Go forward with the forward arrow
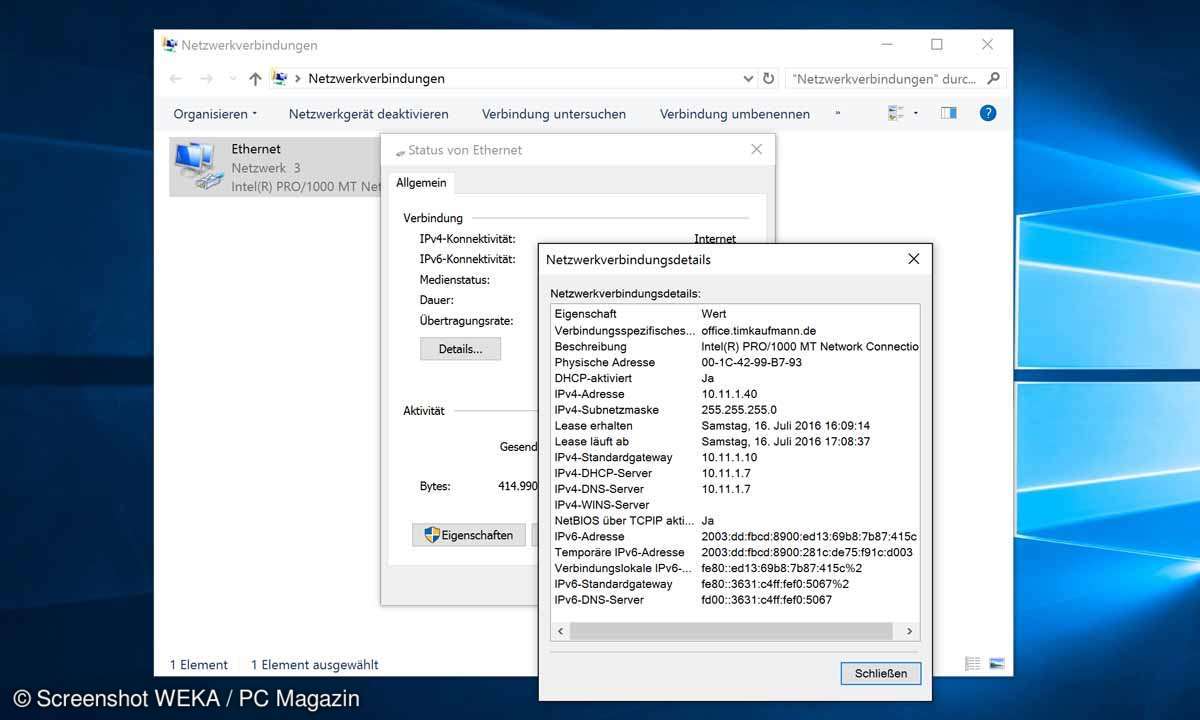This screenshot has width=1200, height=720. [206, 78]
